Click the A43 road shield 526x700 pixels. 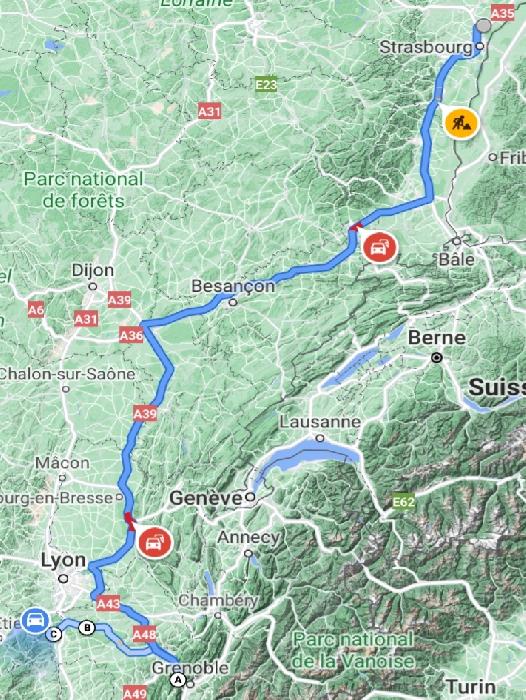[109, 604]
